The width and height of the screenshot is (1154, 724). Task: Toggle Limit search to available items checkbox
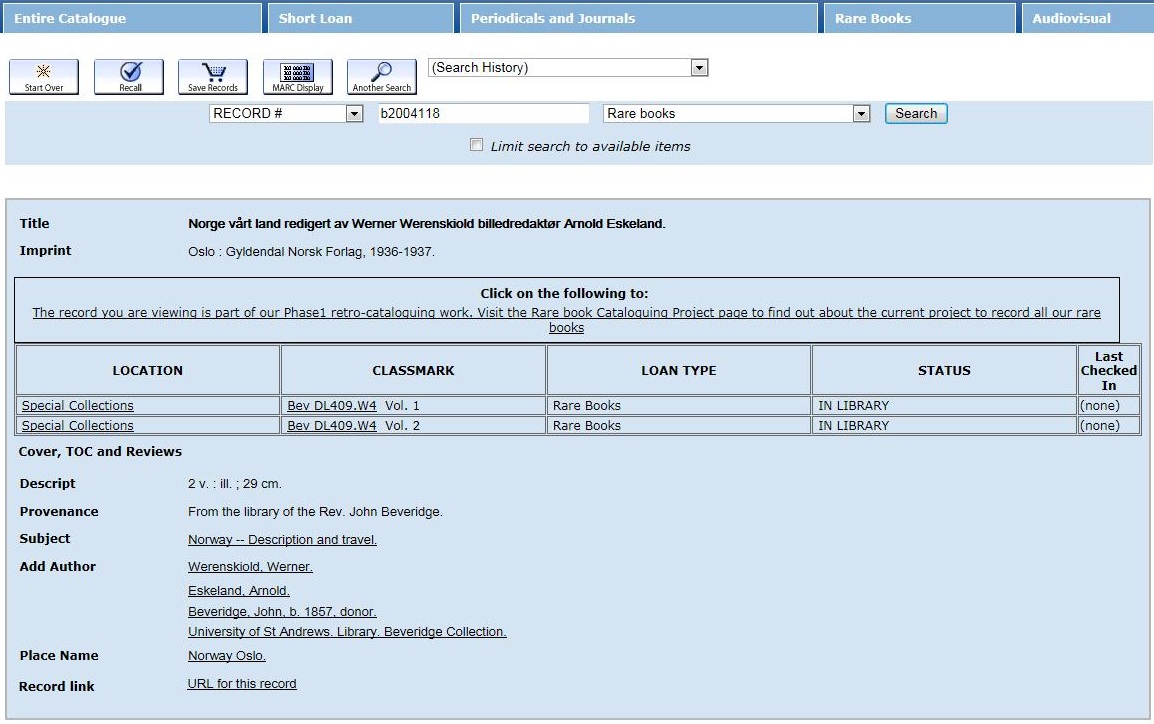tap(476, 145)
